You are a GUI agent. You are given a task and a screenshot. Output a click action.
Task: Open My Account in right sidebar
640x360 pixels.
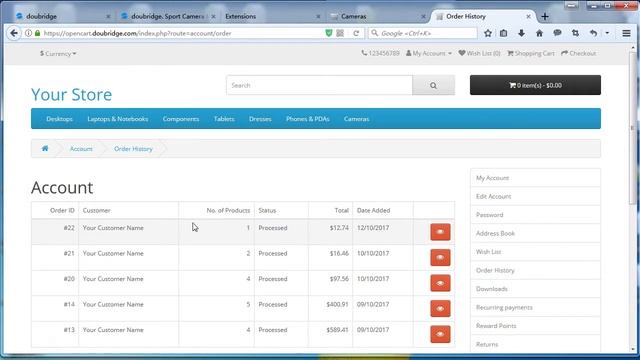point(535,178)
